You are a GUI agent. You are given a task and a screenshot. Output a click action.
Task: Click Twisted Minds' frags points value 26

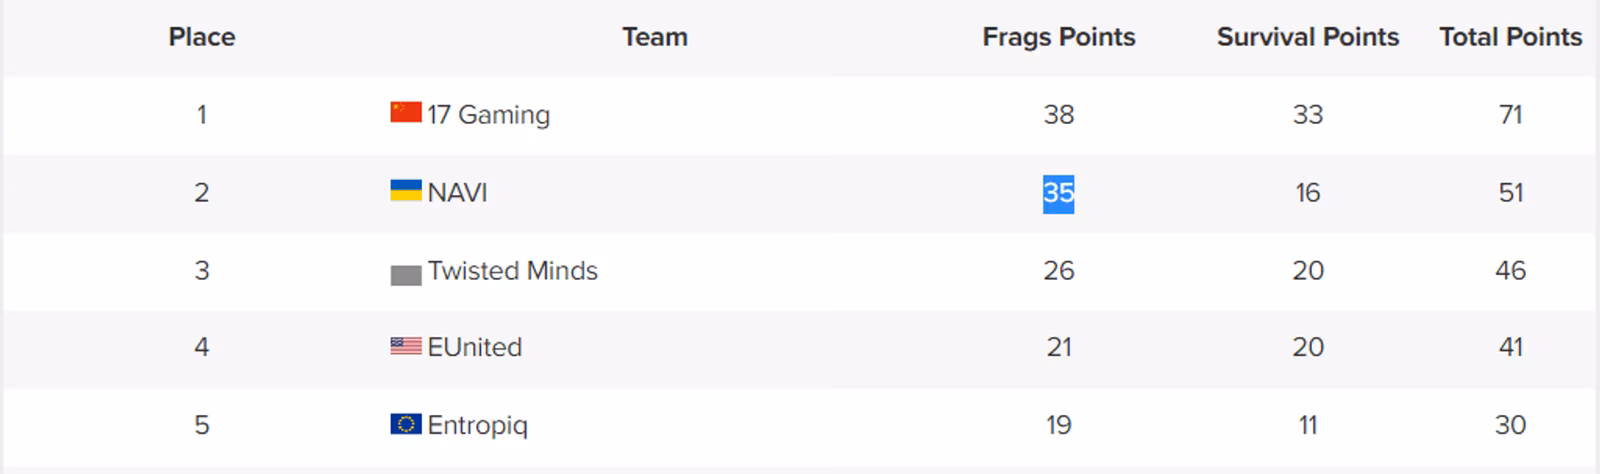click(1059, 270)
